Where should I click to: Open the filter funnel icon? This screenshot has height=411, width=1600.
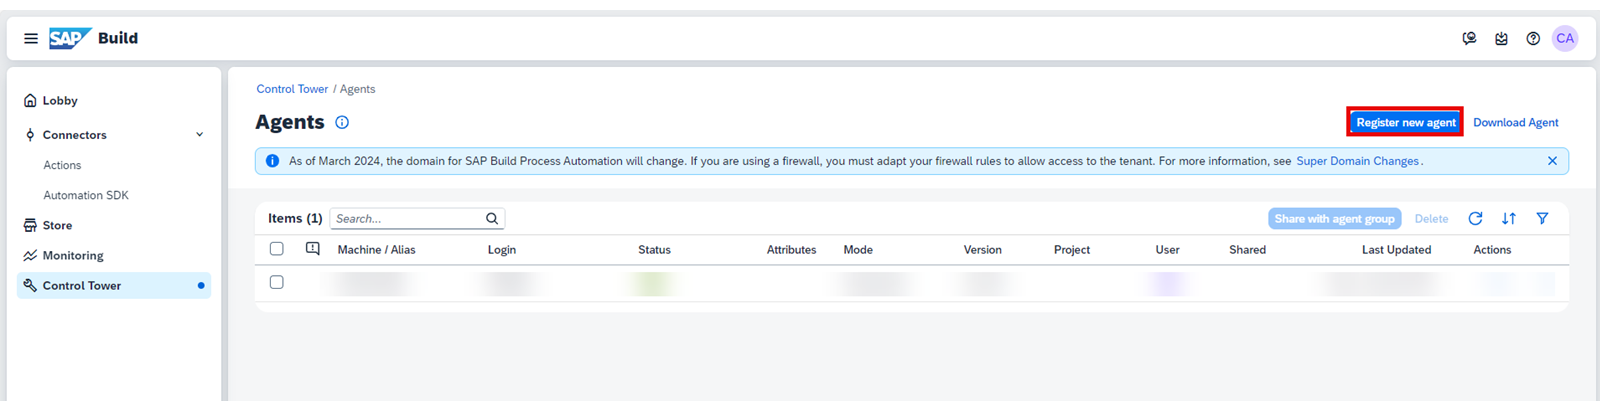[1542, 218]
